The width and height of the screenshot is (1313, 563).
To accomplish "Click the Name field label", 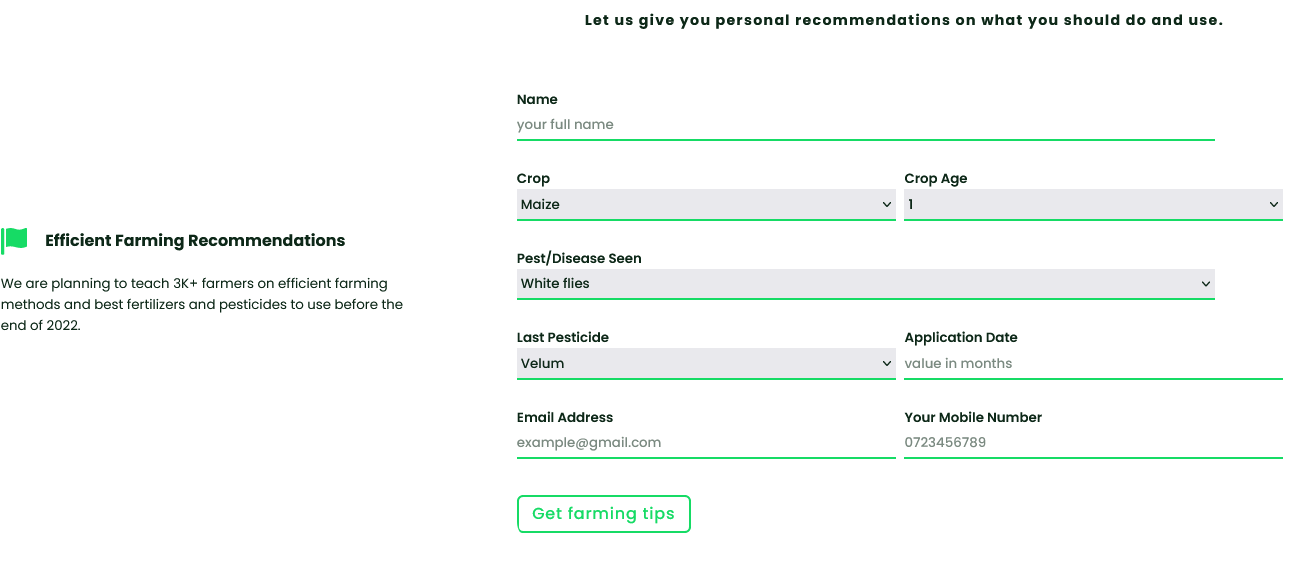I will (x=537, y=100).
